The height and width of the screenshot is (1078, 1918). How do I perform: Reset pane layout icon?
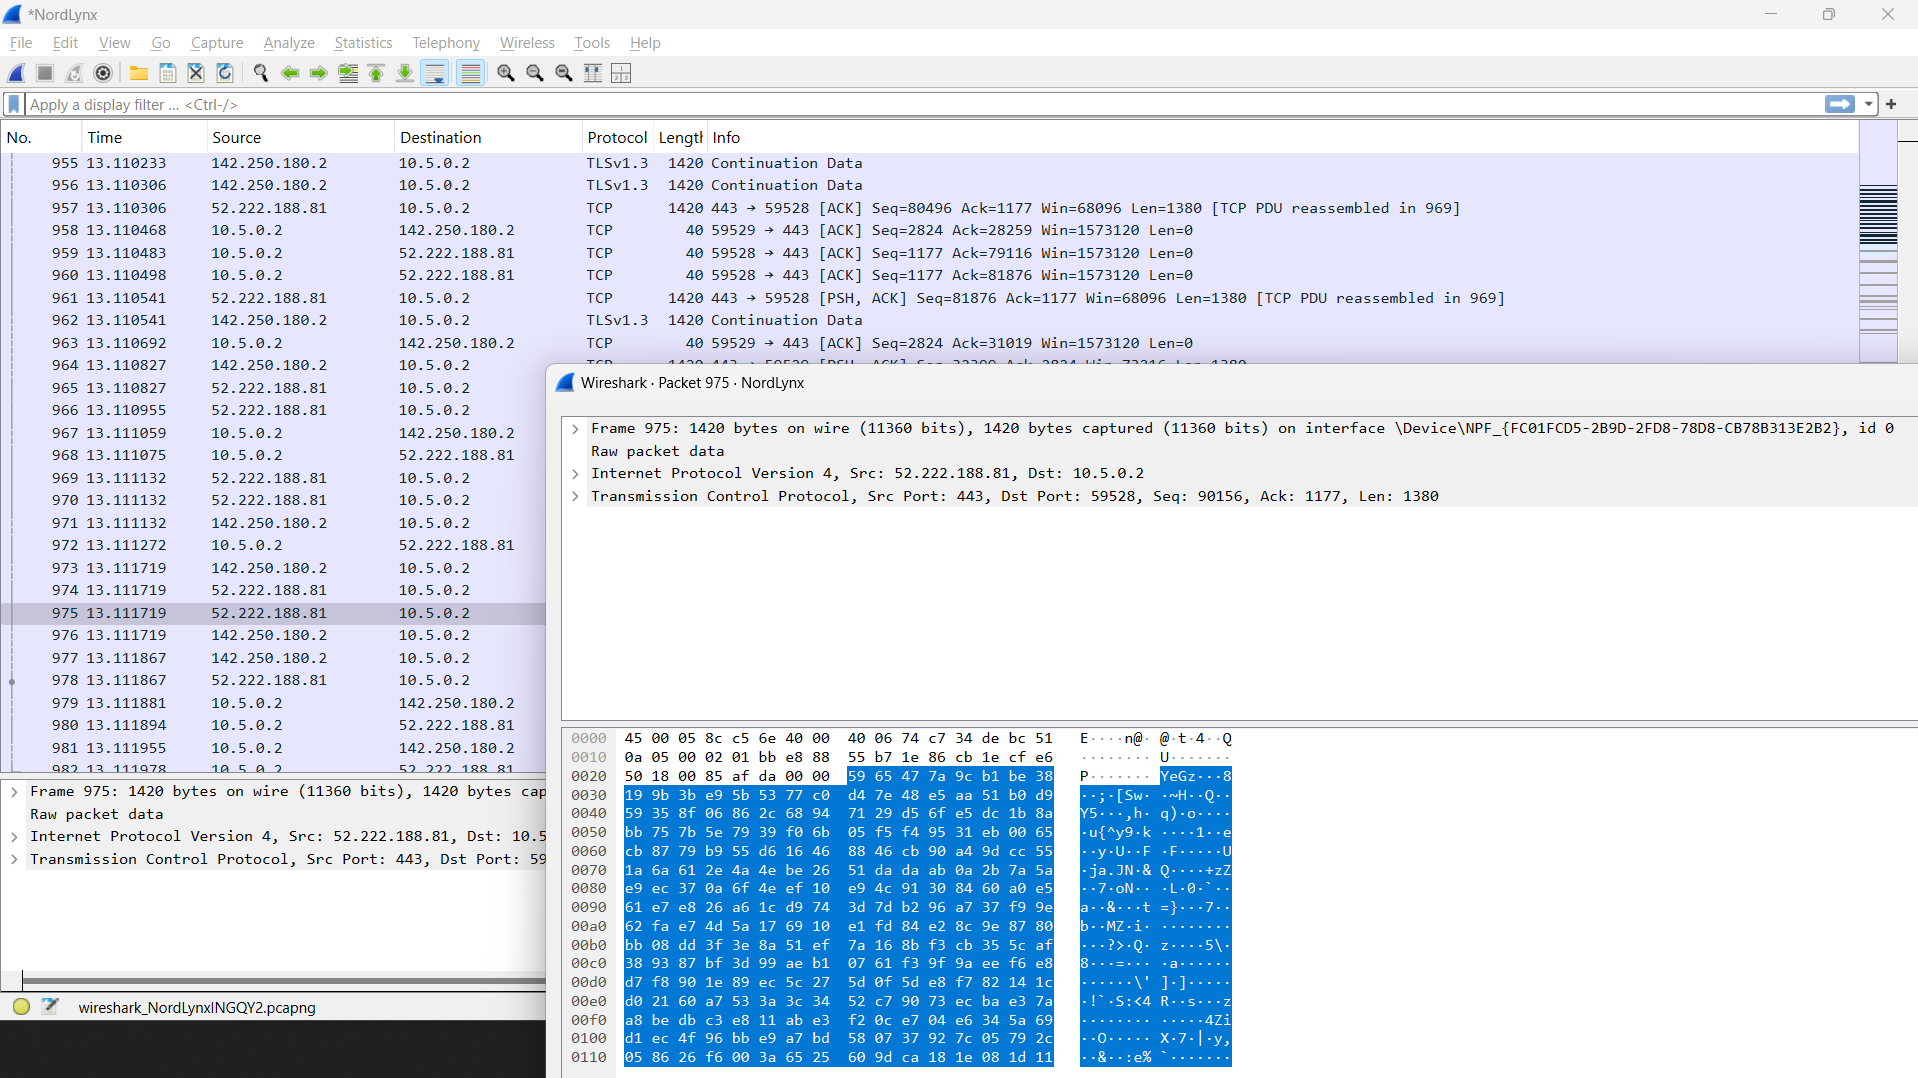[x=621, y=73]
